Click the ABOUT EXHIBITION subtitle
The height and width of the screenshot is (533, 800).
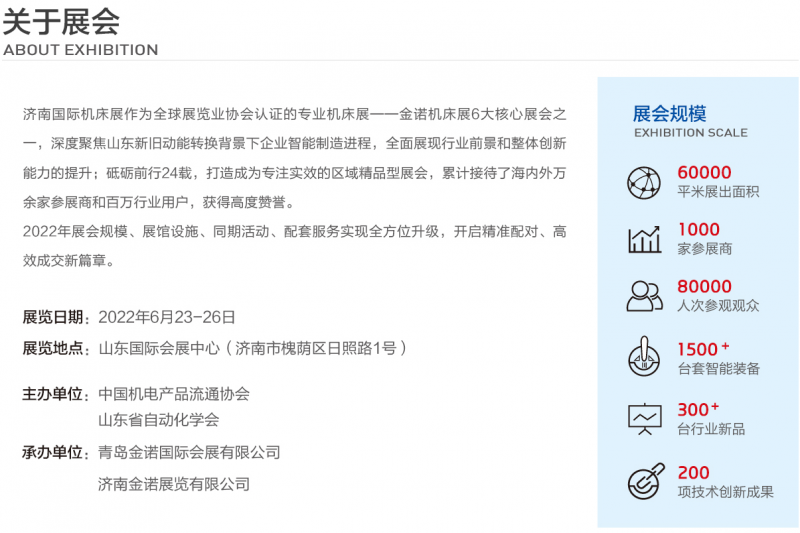80,50
